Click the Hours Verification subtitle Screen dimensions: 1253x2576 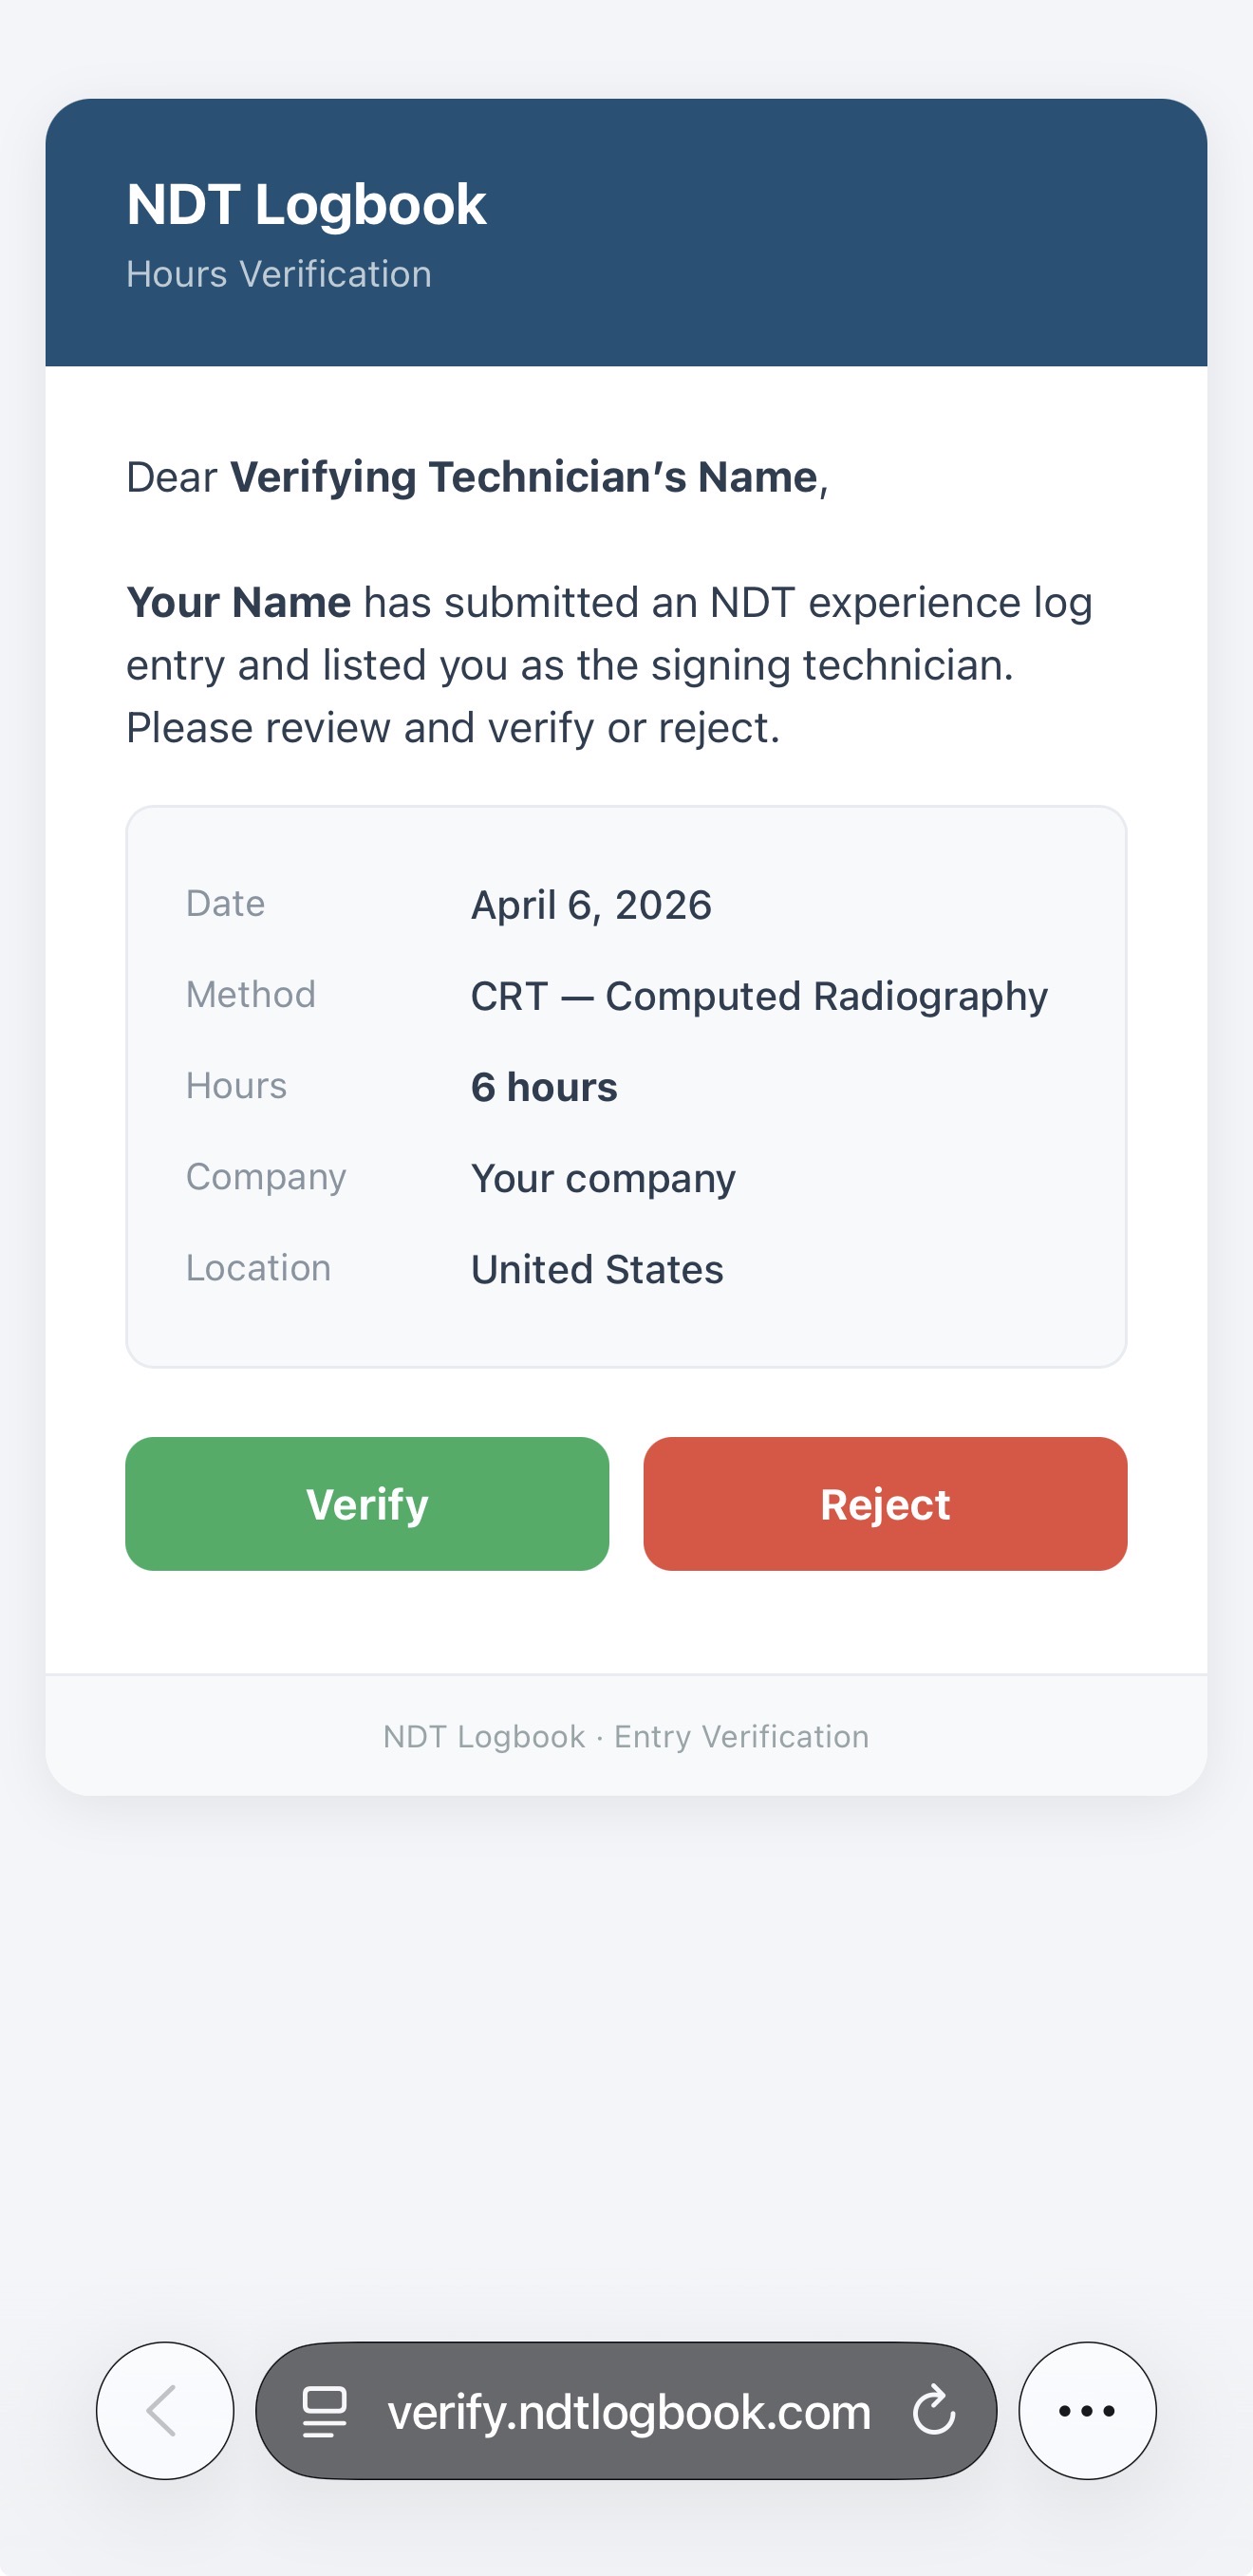coord(278,273)
